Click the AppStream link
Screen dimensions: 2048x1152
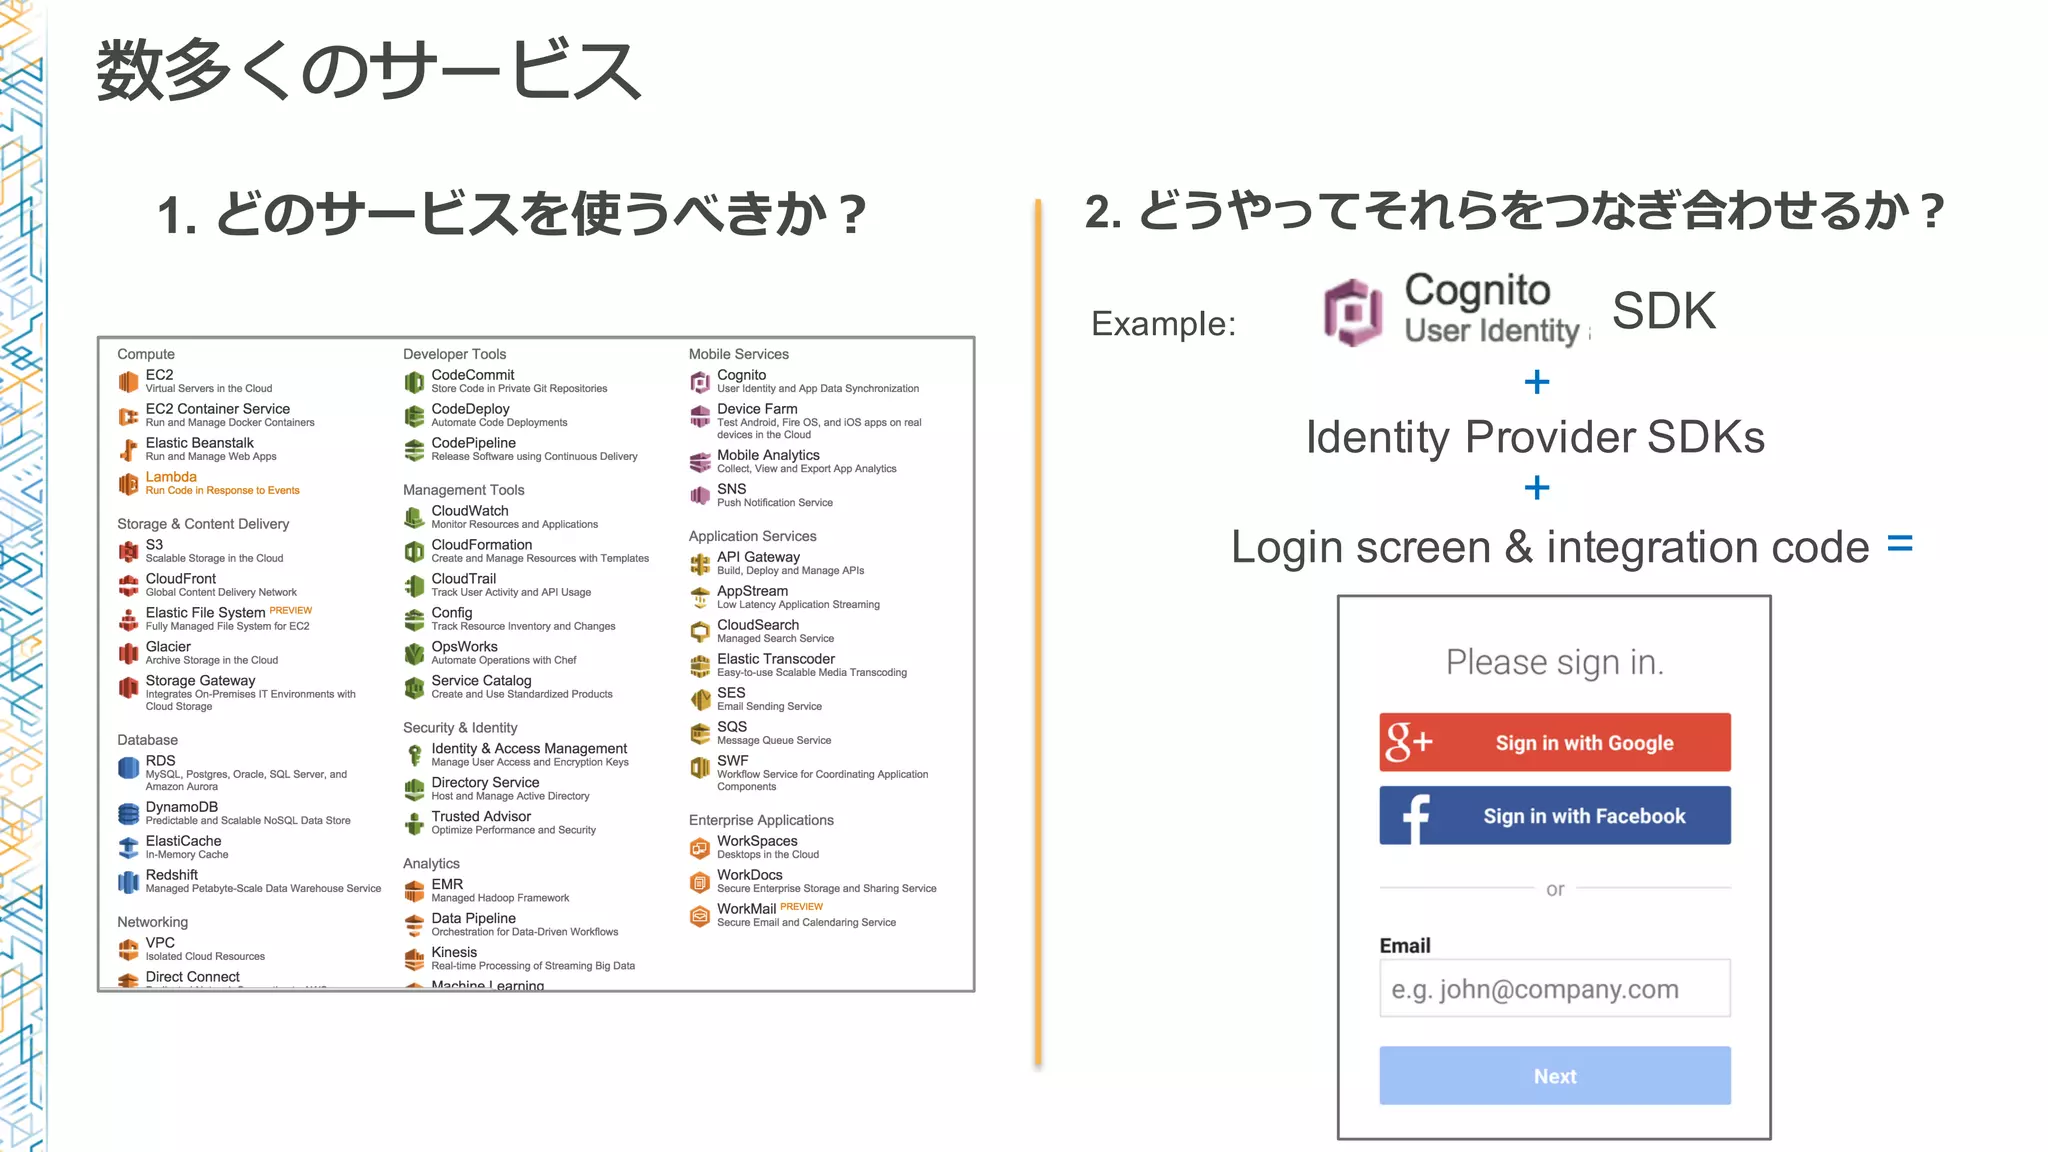tap(752, 591)
